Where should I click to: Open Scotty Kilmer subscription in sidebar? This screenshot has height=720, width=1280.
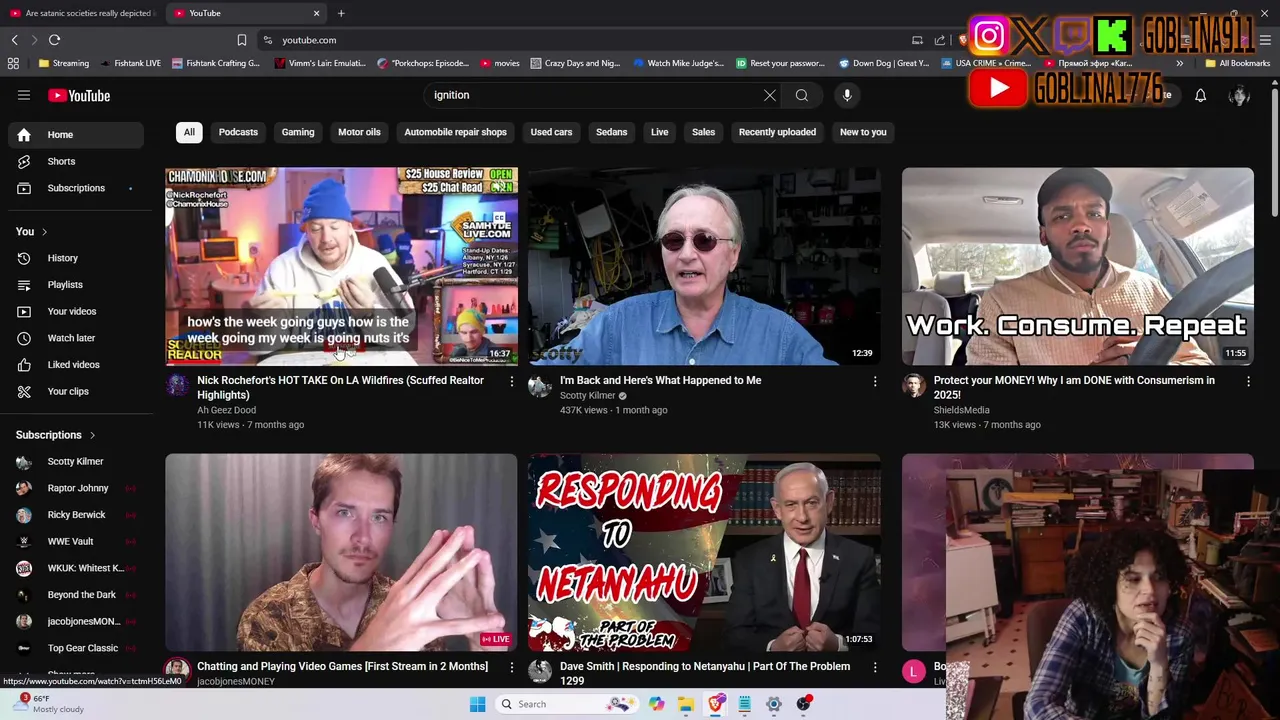[76, 462]
